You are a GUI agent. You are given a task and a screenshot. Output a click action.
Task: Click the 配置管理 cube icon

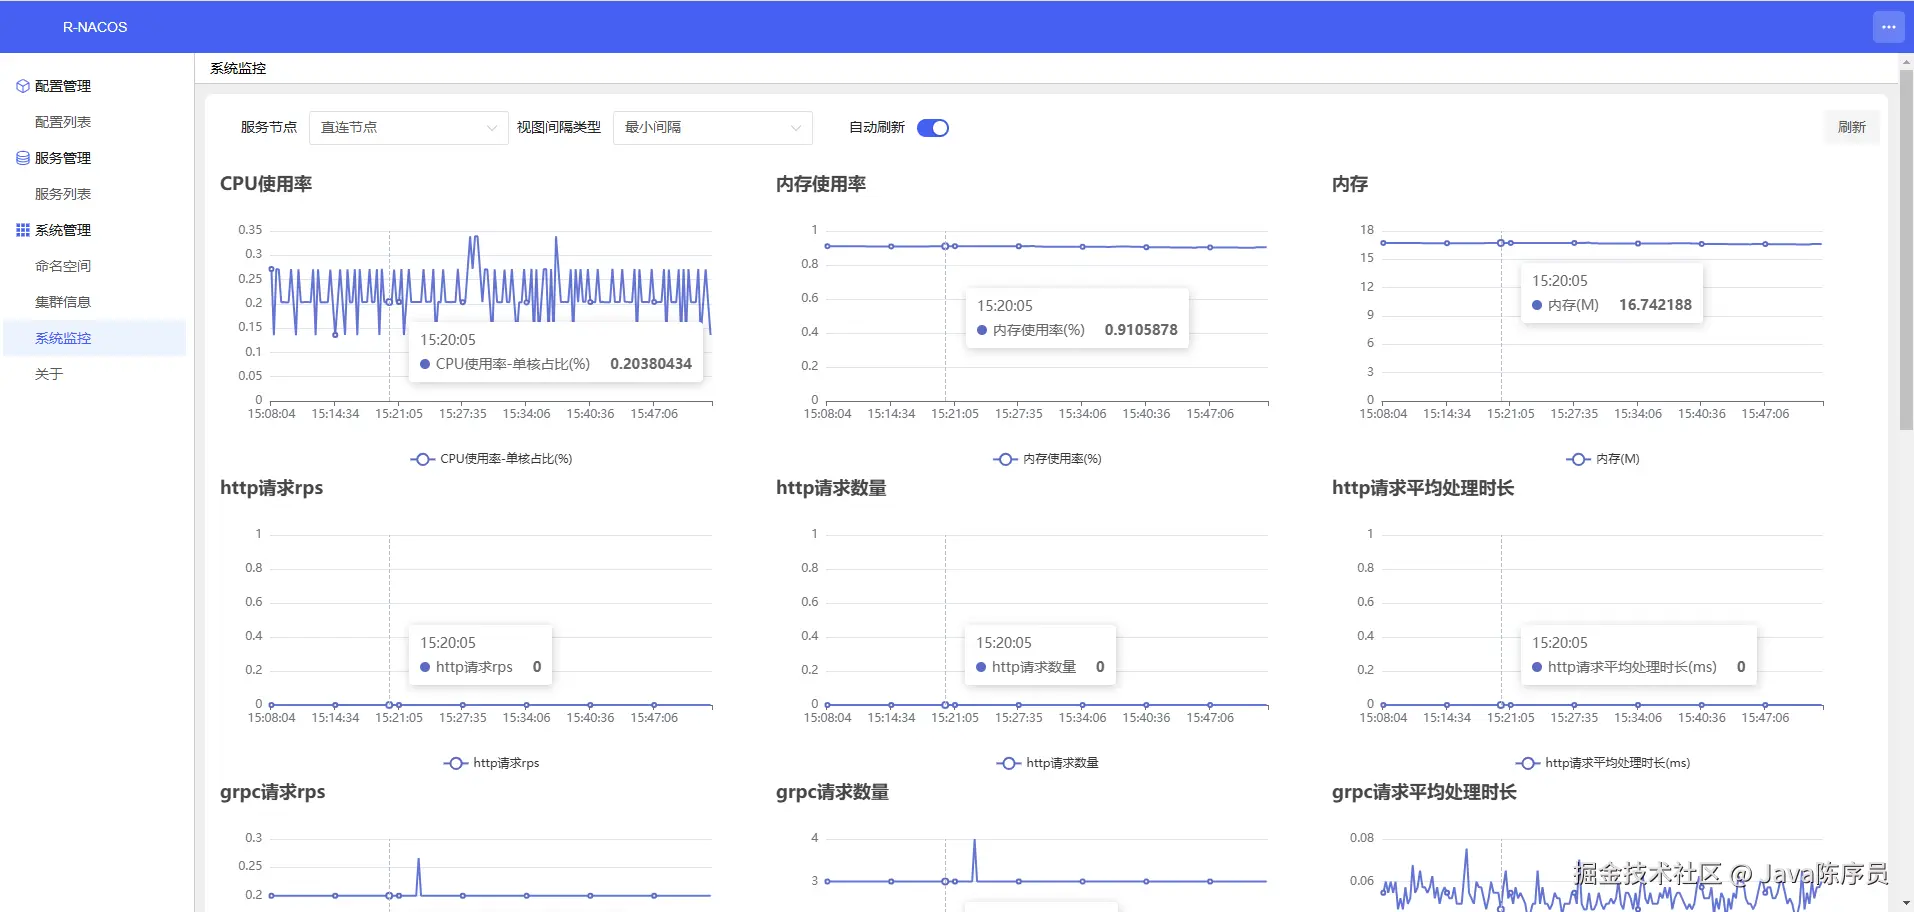point(22,86)
